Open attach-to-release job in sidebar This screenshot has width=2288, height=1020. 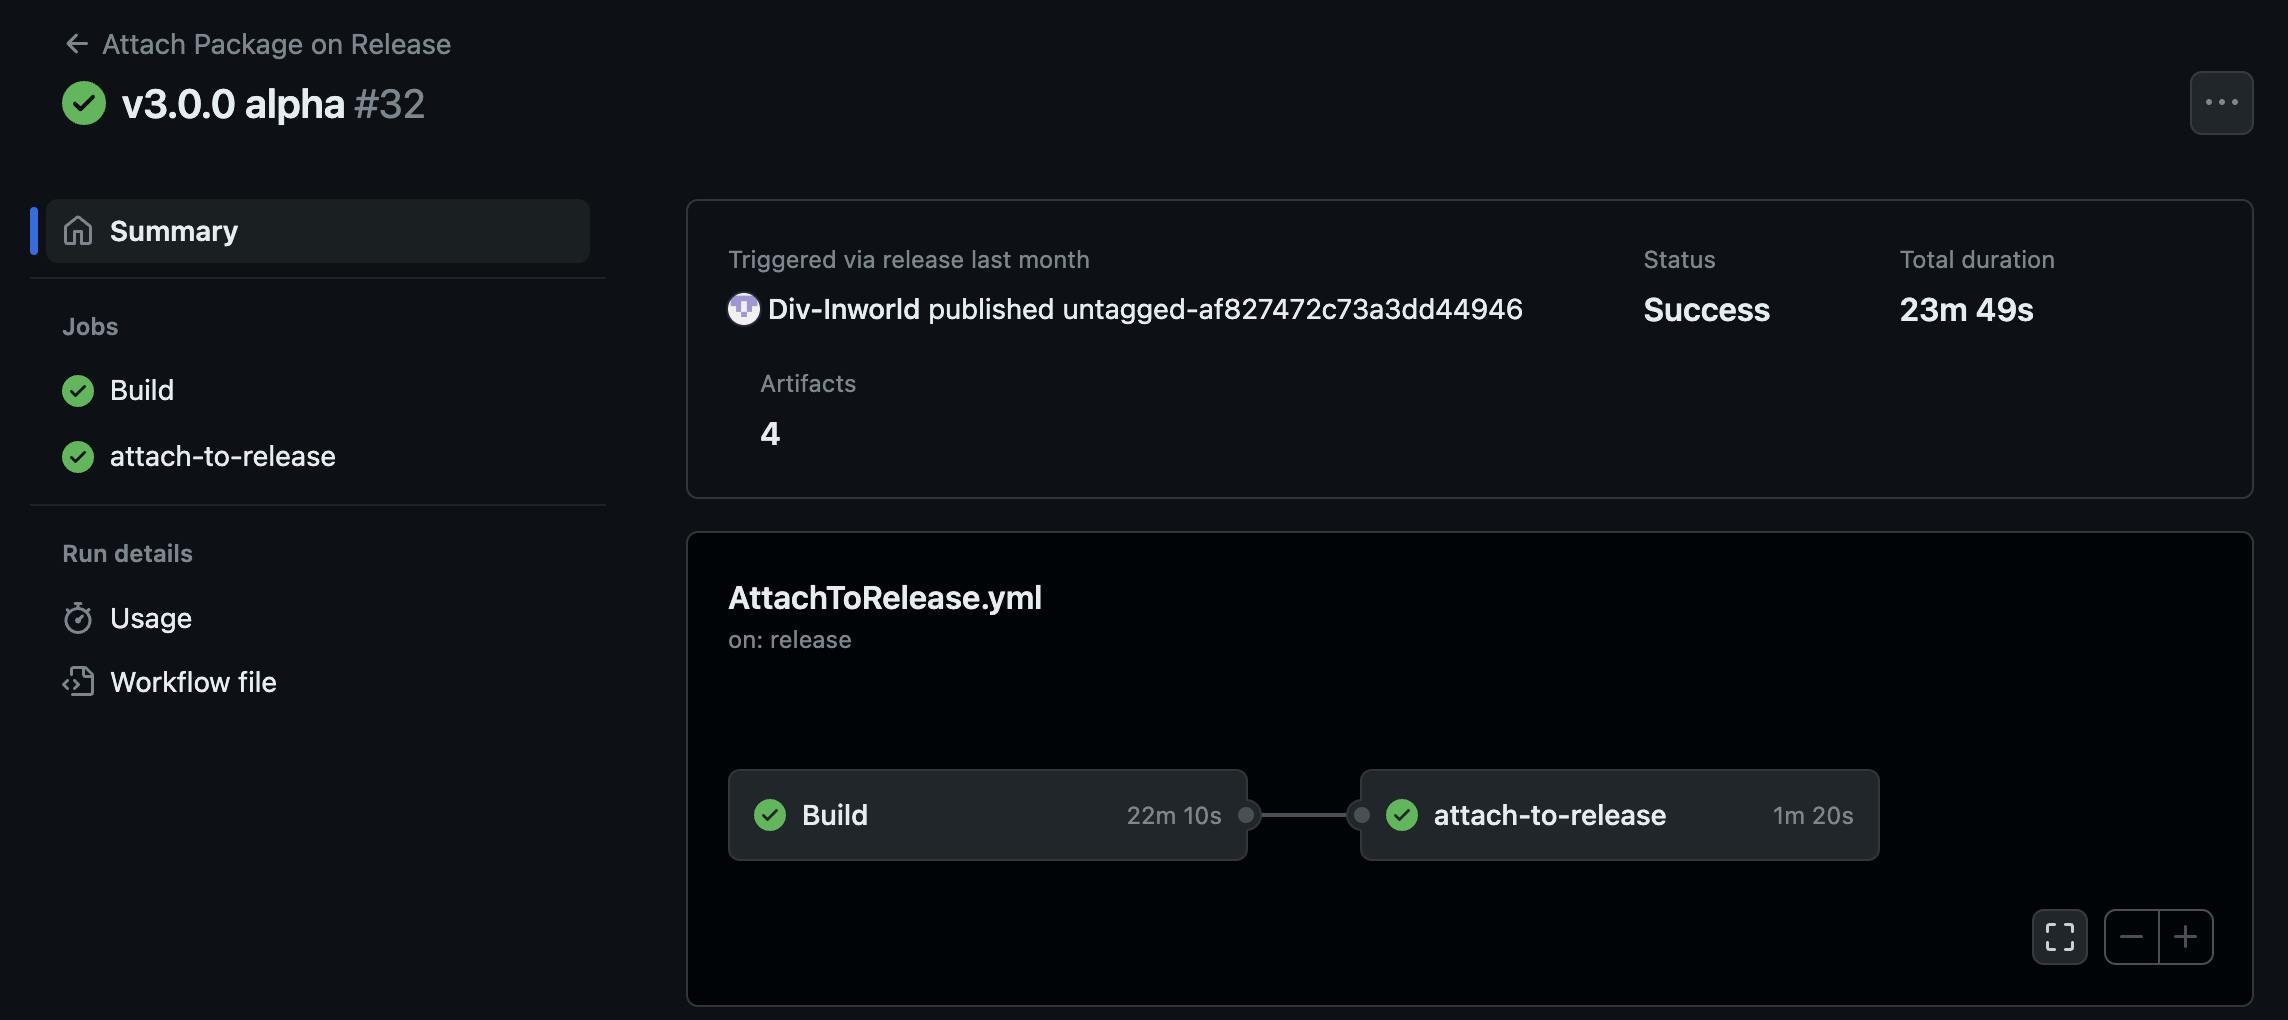click(x=222, y=456)
